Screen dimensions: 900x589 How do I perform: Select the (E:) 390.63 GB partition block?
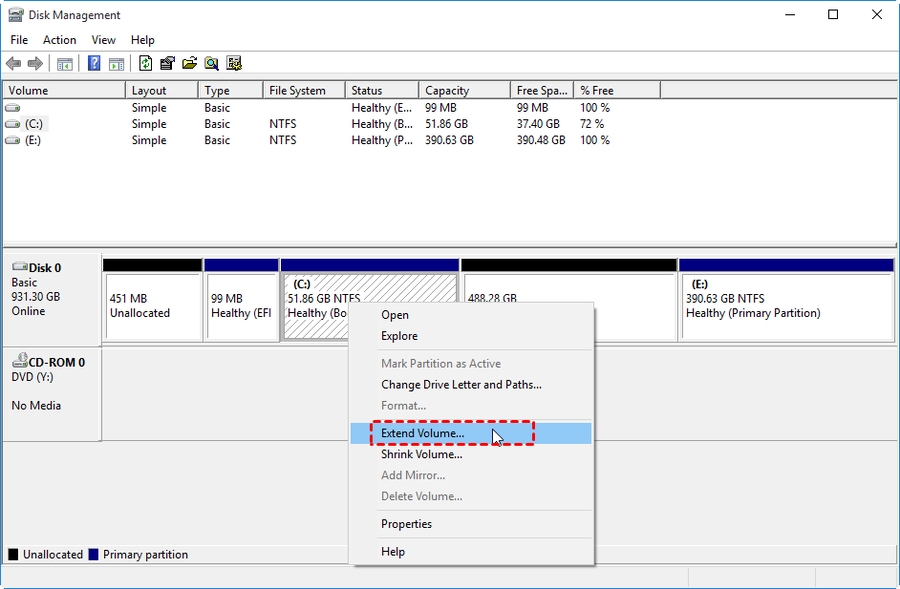pos(785,305)
